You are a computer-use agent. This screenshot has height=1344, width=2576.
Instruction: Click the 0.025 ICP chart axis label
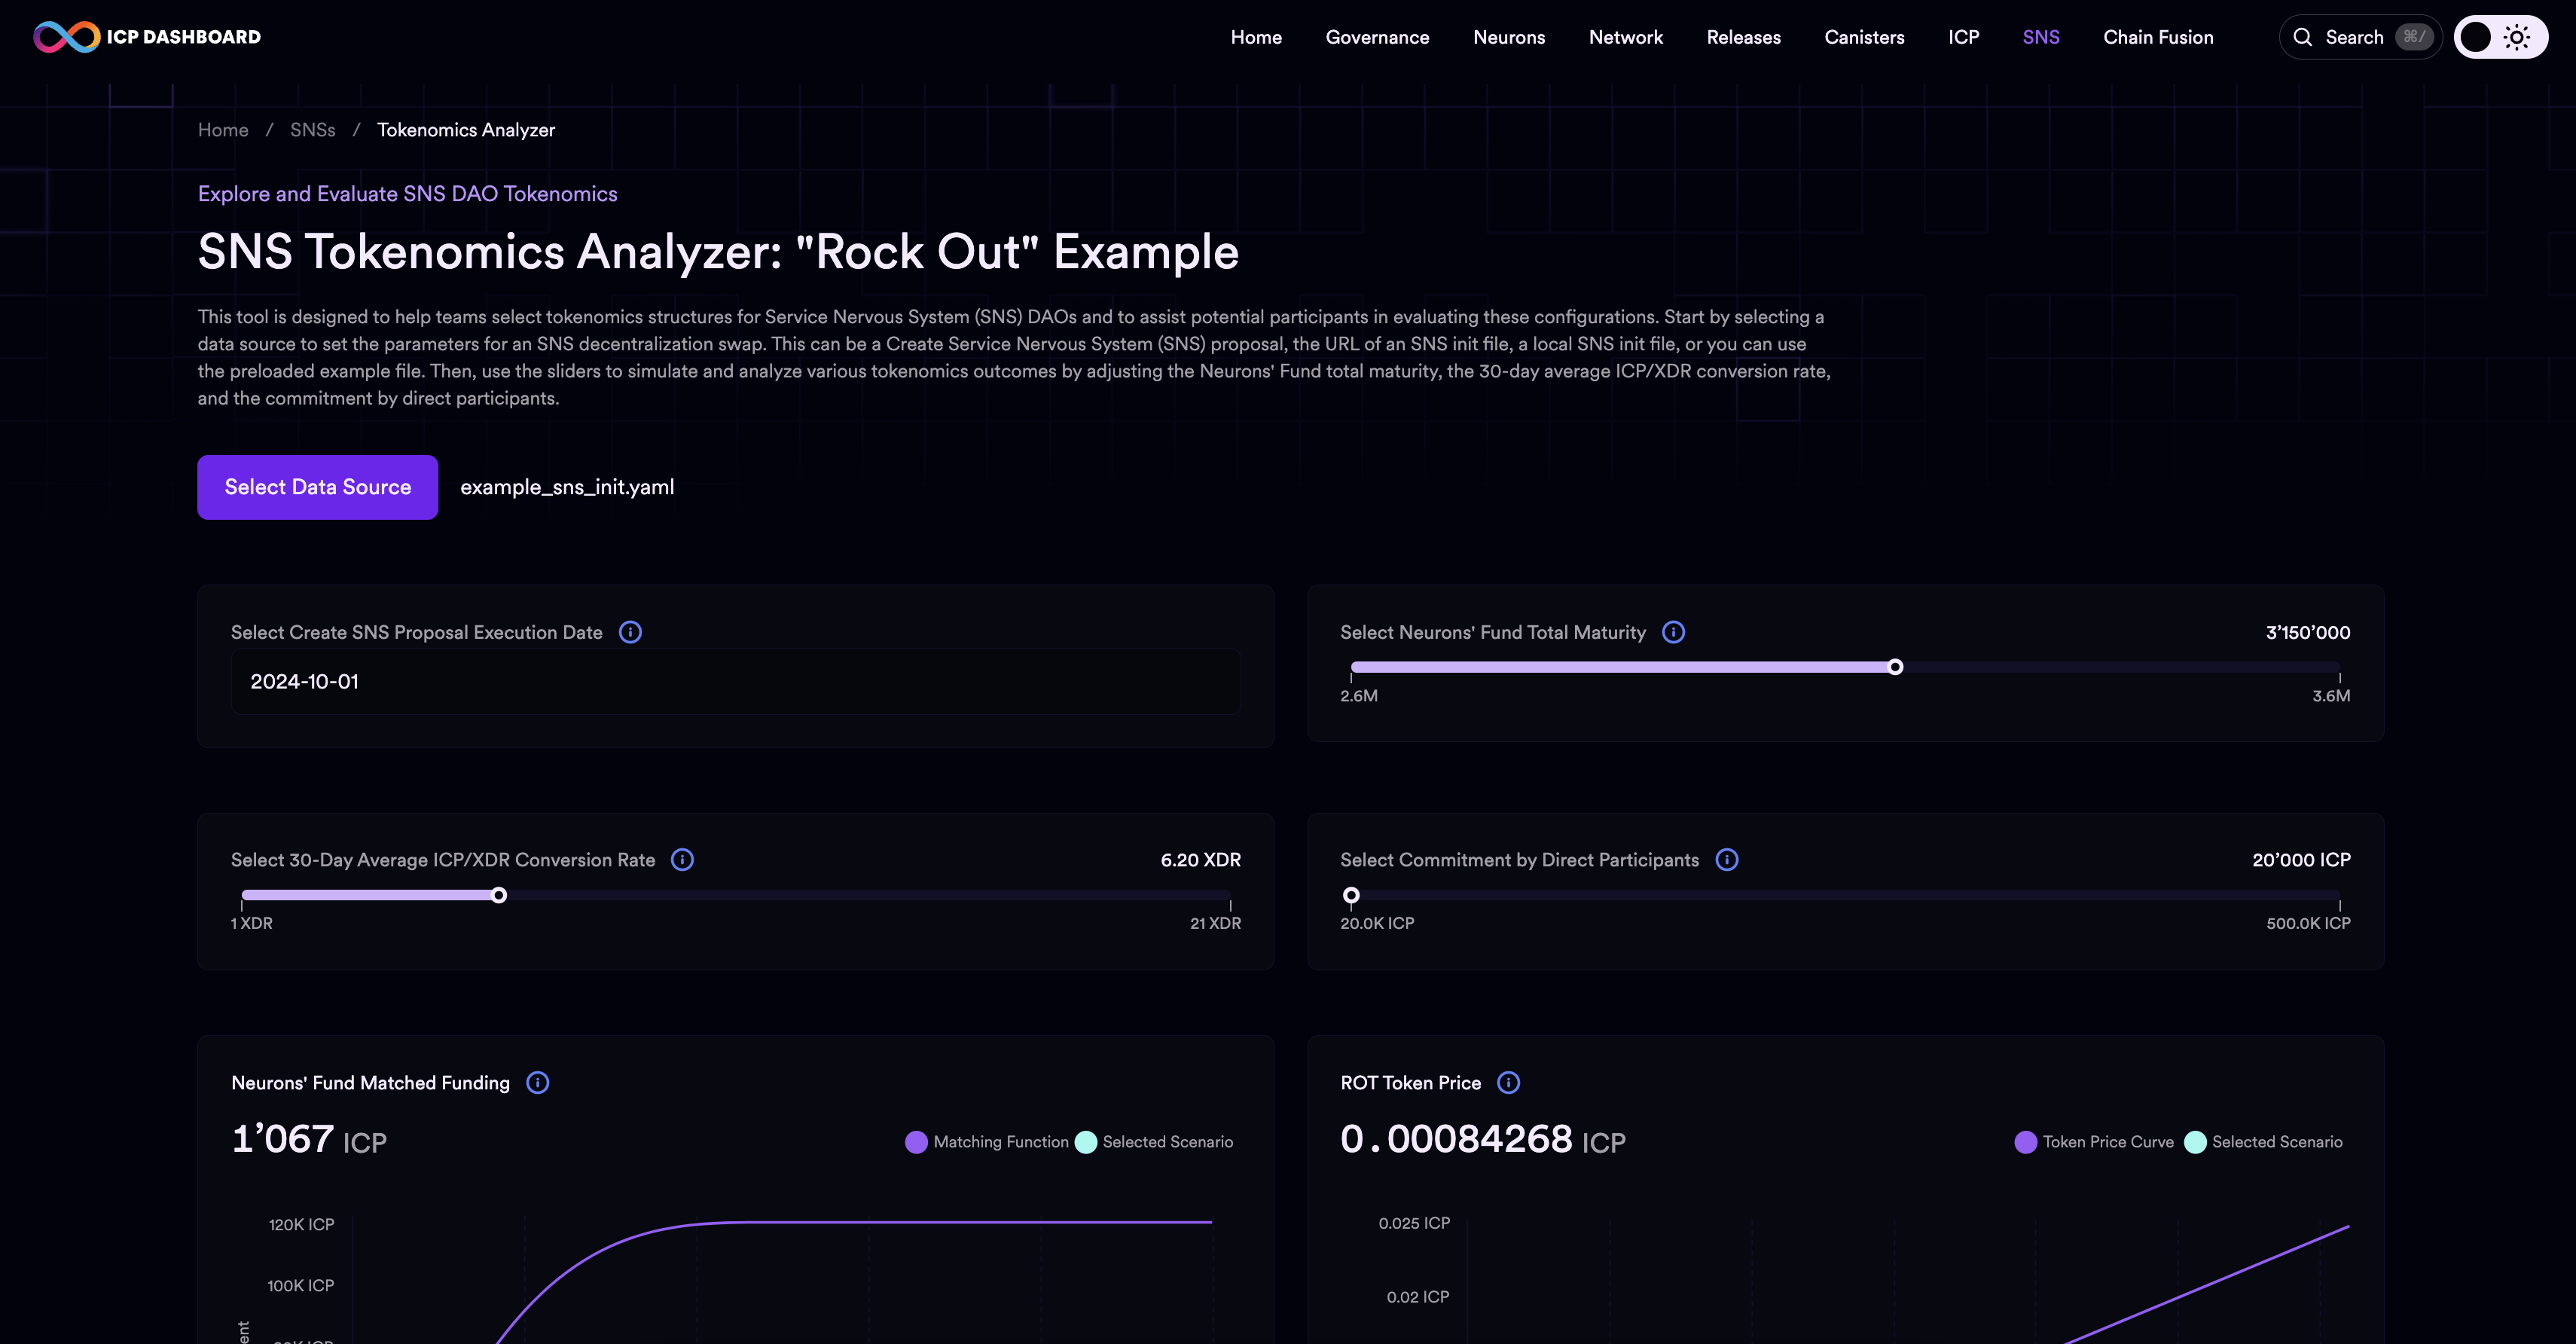coord(1414,1223)
